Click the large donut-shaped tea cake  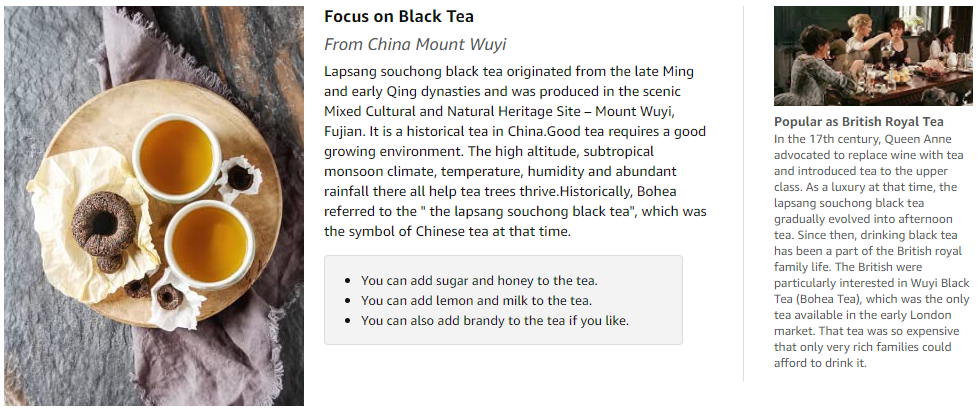click(x=104, y=223)
